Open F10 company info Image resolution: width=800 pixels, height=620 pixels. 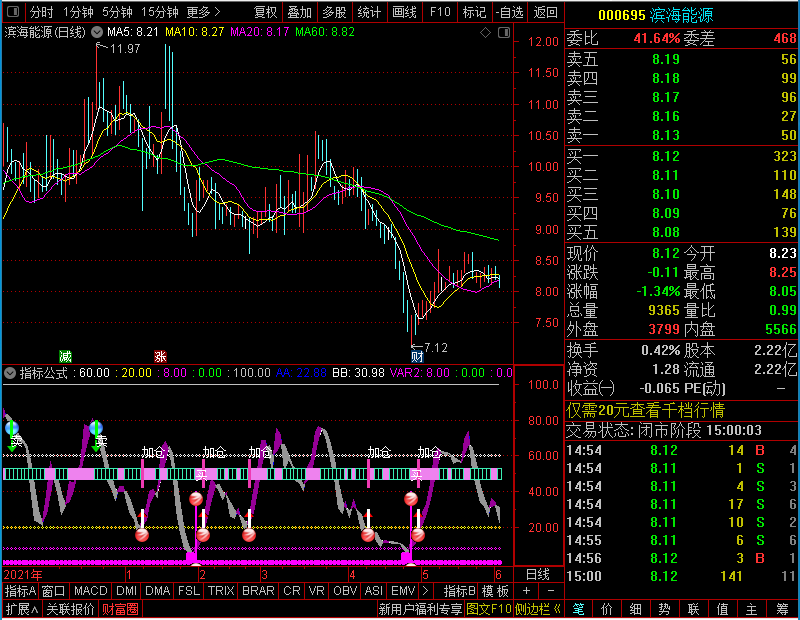pos(440,12)
